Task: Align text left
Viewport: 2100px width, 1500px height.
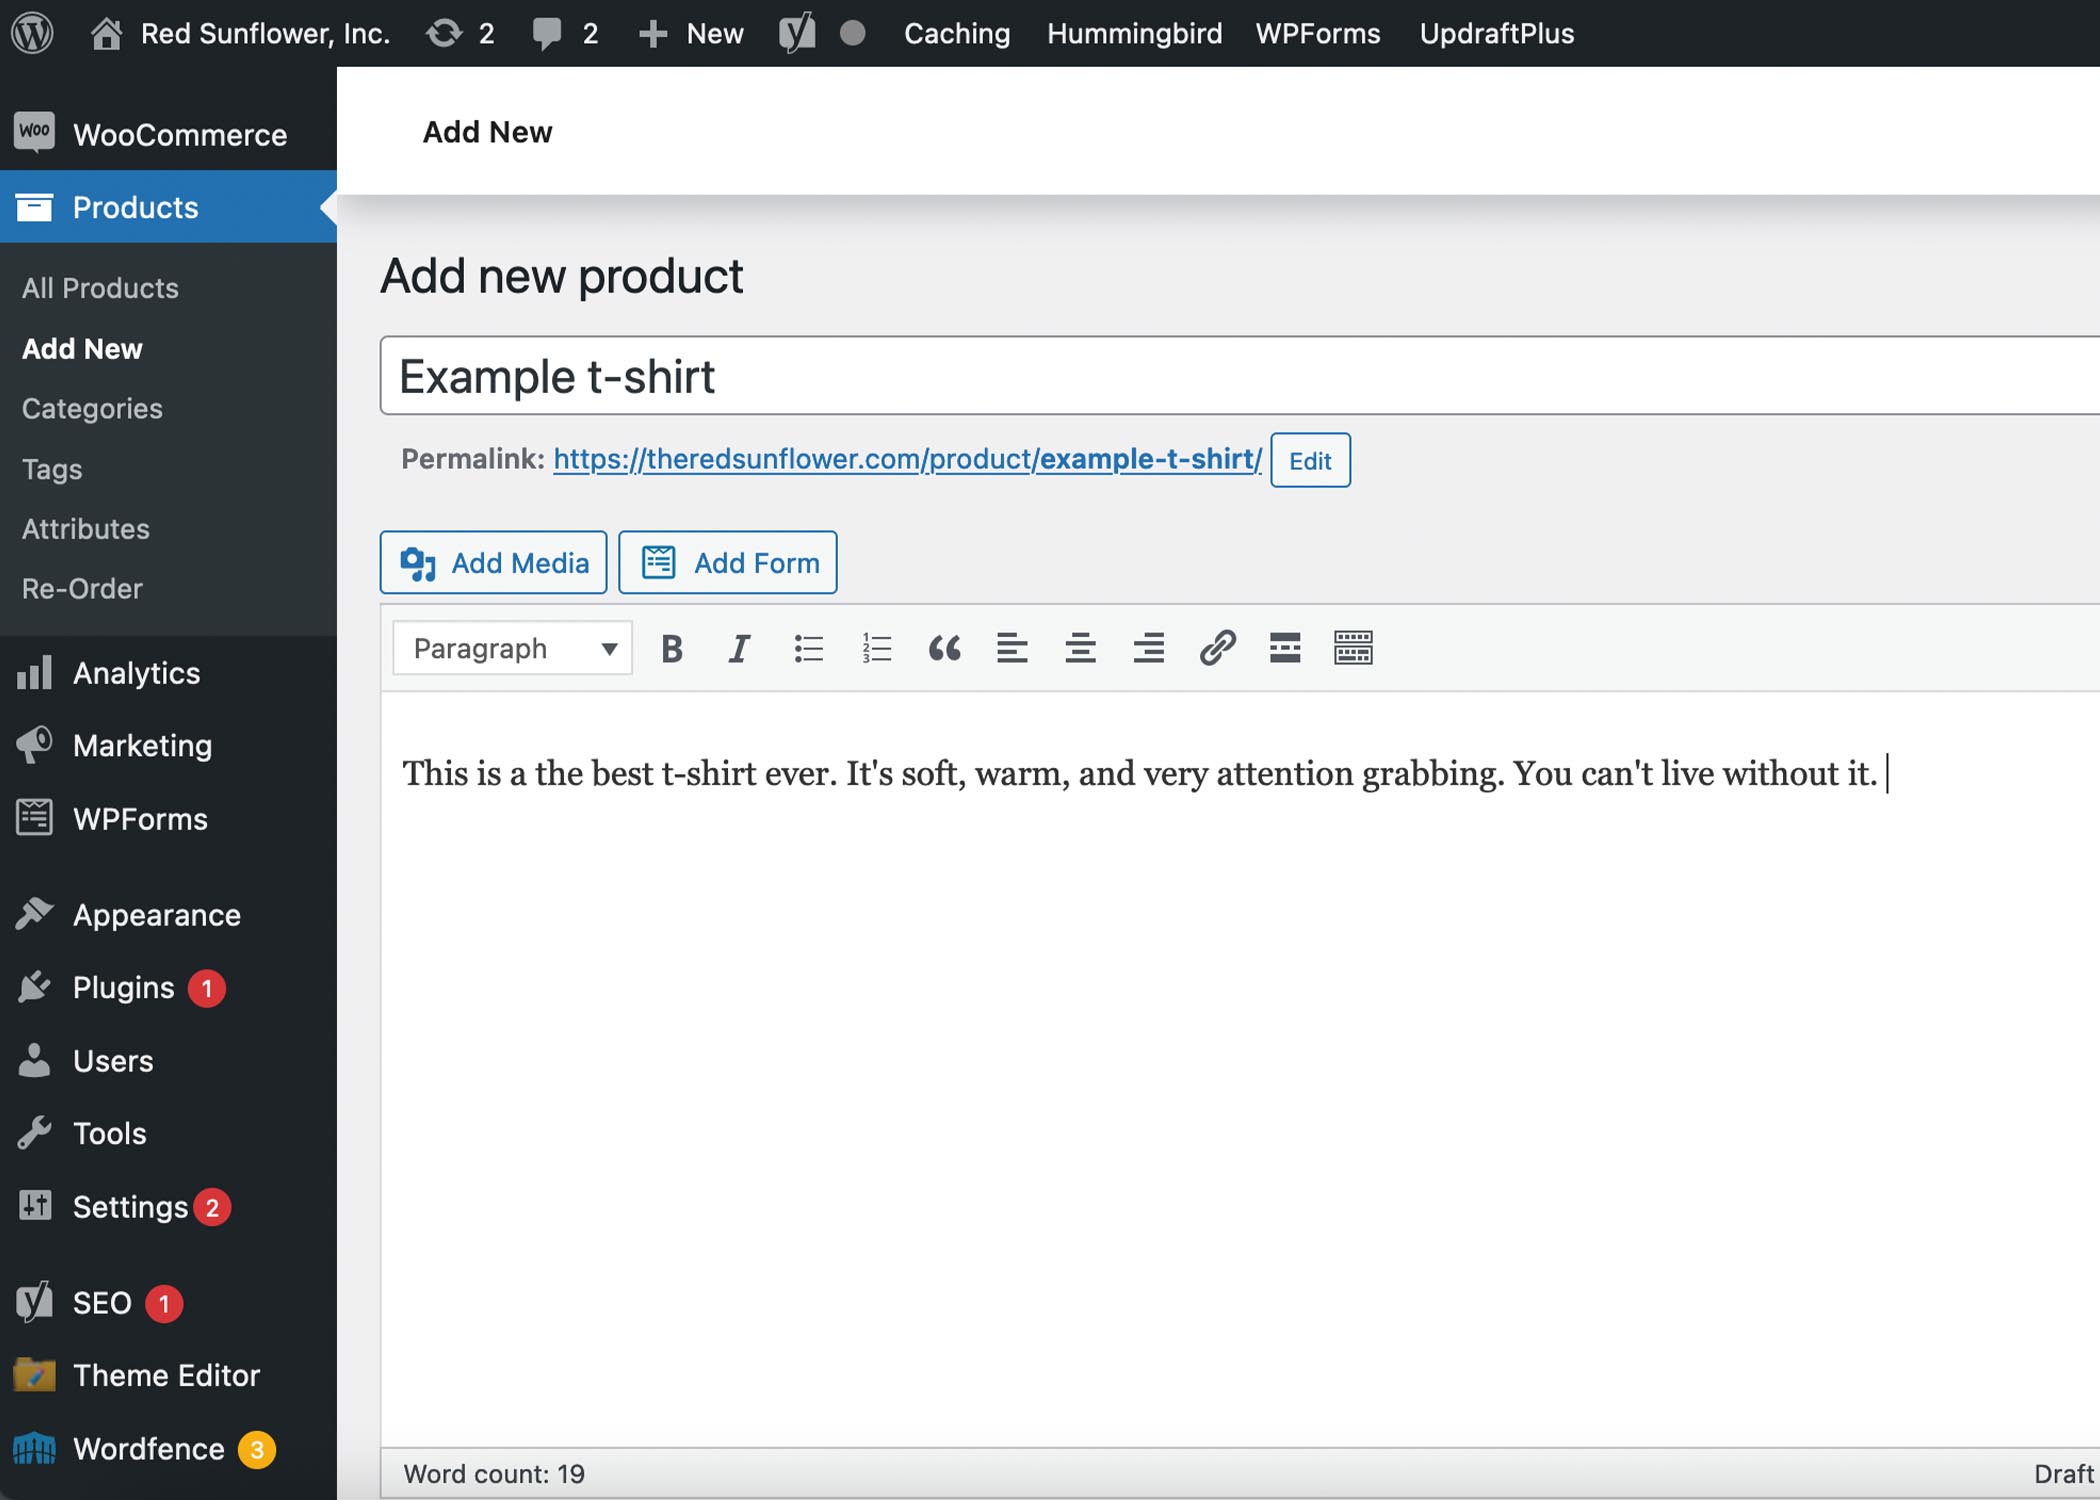Action: pos(1012,648)
